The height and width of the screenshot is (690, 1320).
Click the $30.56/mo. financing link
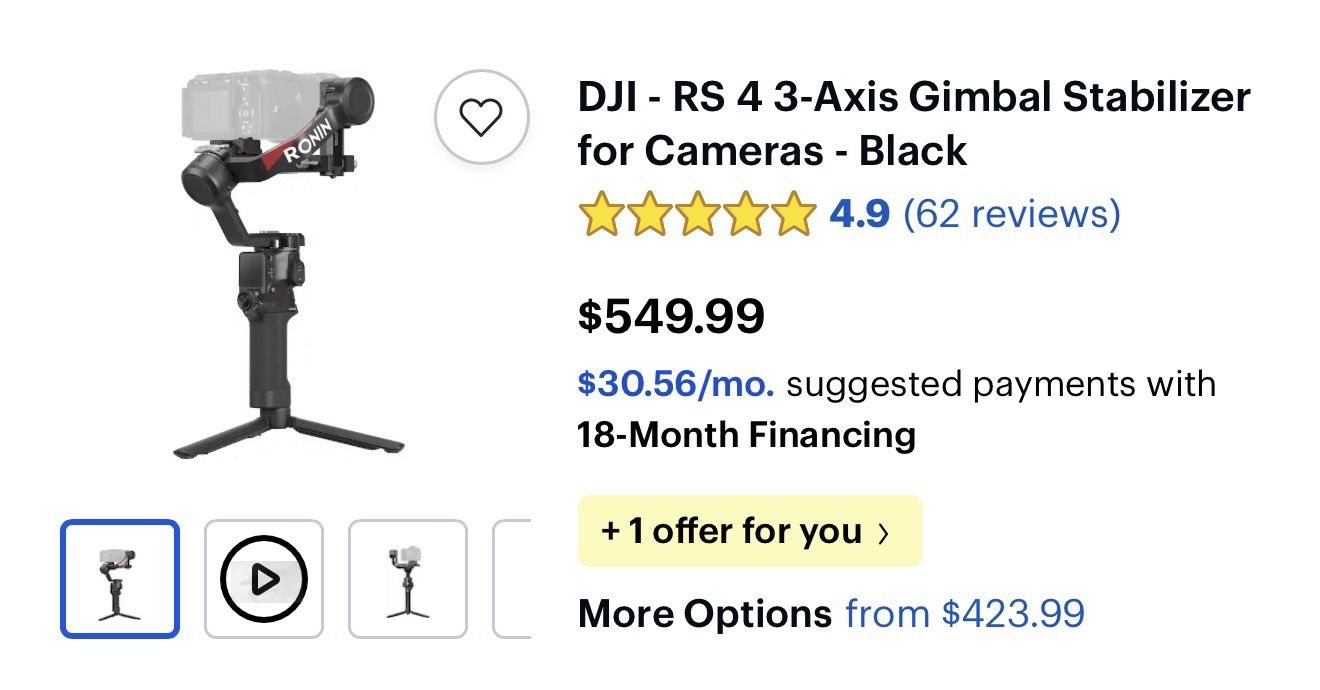(676, 384)
